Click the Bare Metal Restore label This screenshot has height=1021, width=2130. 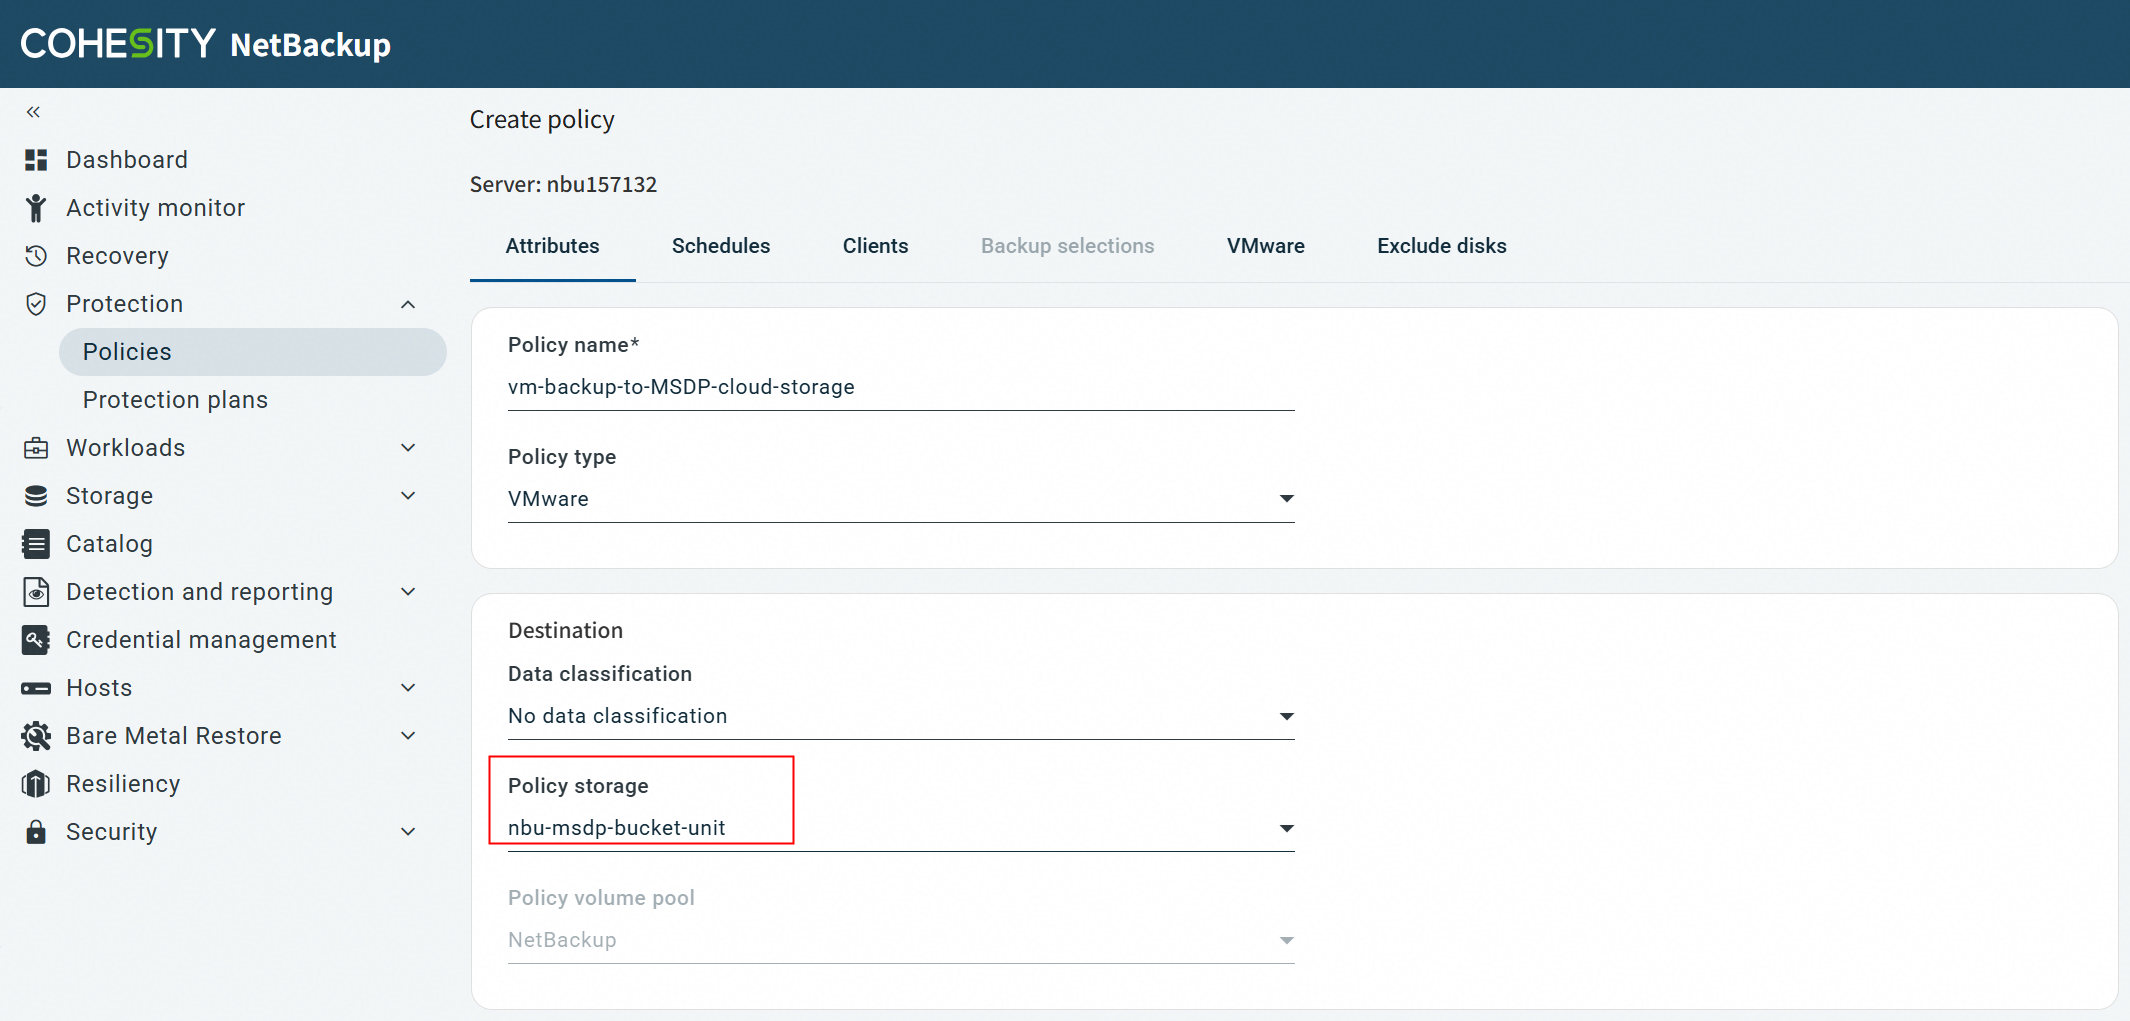(x=174, y=736)
